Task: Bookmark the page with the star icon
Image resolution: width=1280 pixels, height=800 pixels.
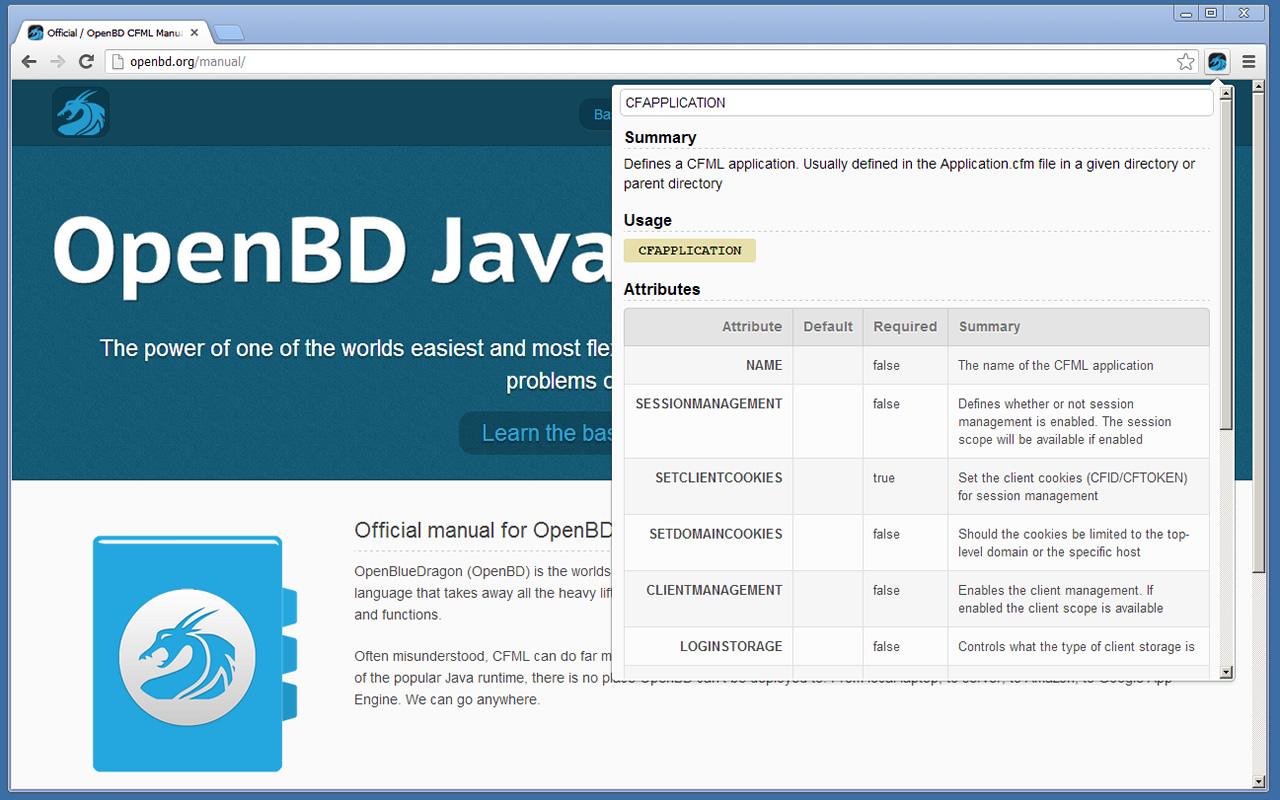Action: click(x=1186, y=61)
